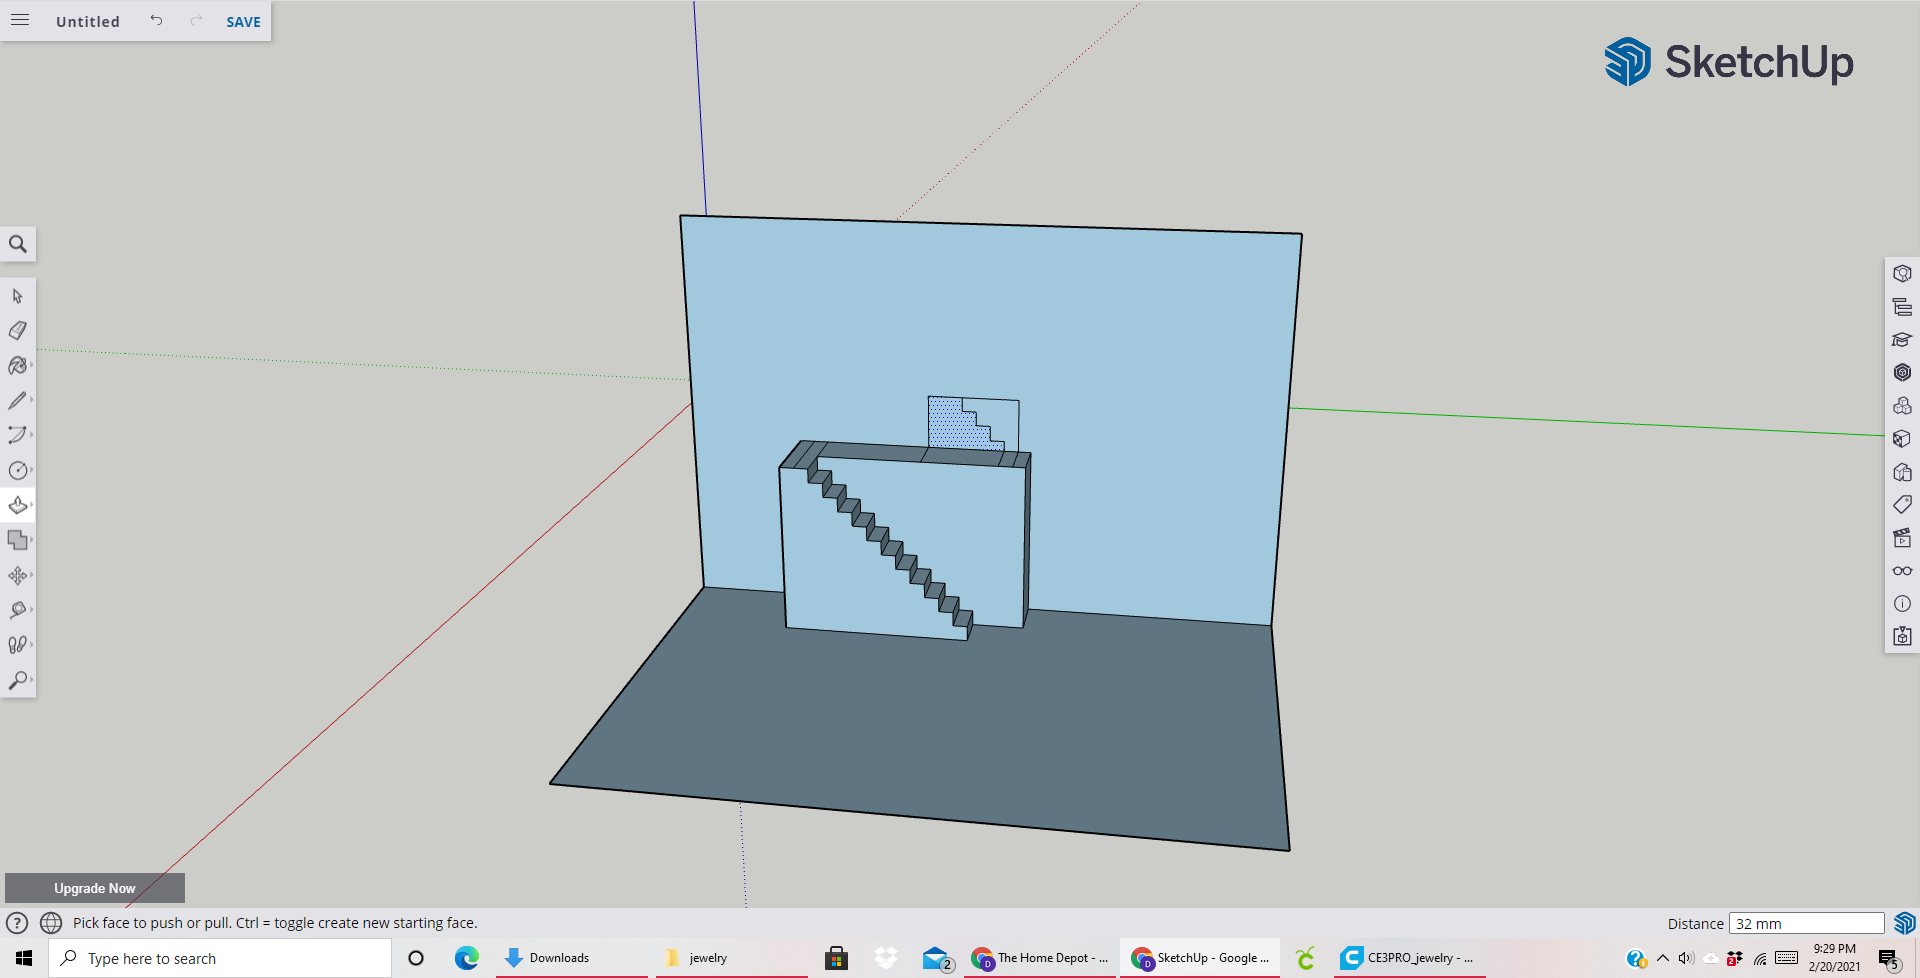
Task: Open the hamburger main menu
Action: pos(19,20)
